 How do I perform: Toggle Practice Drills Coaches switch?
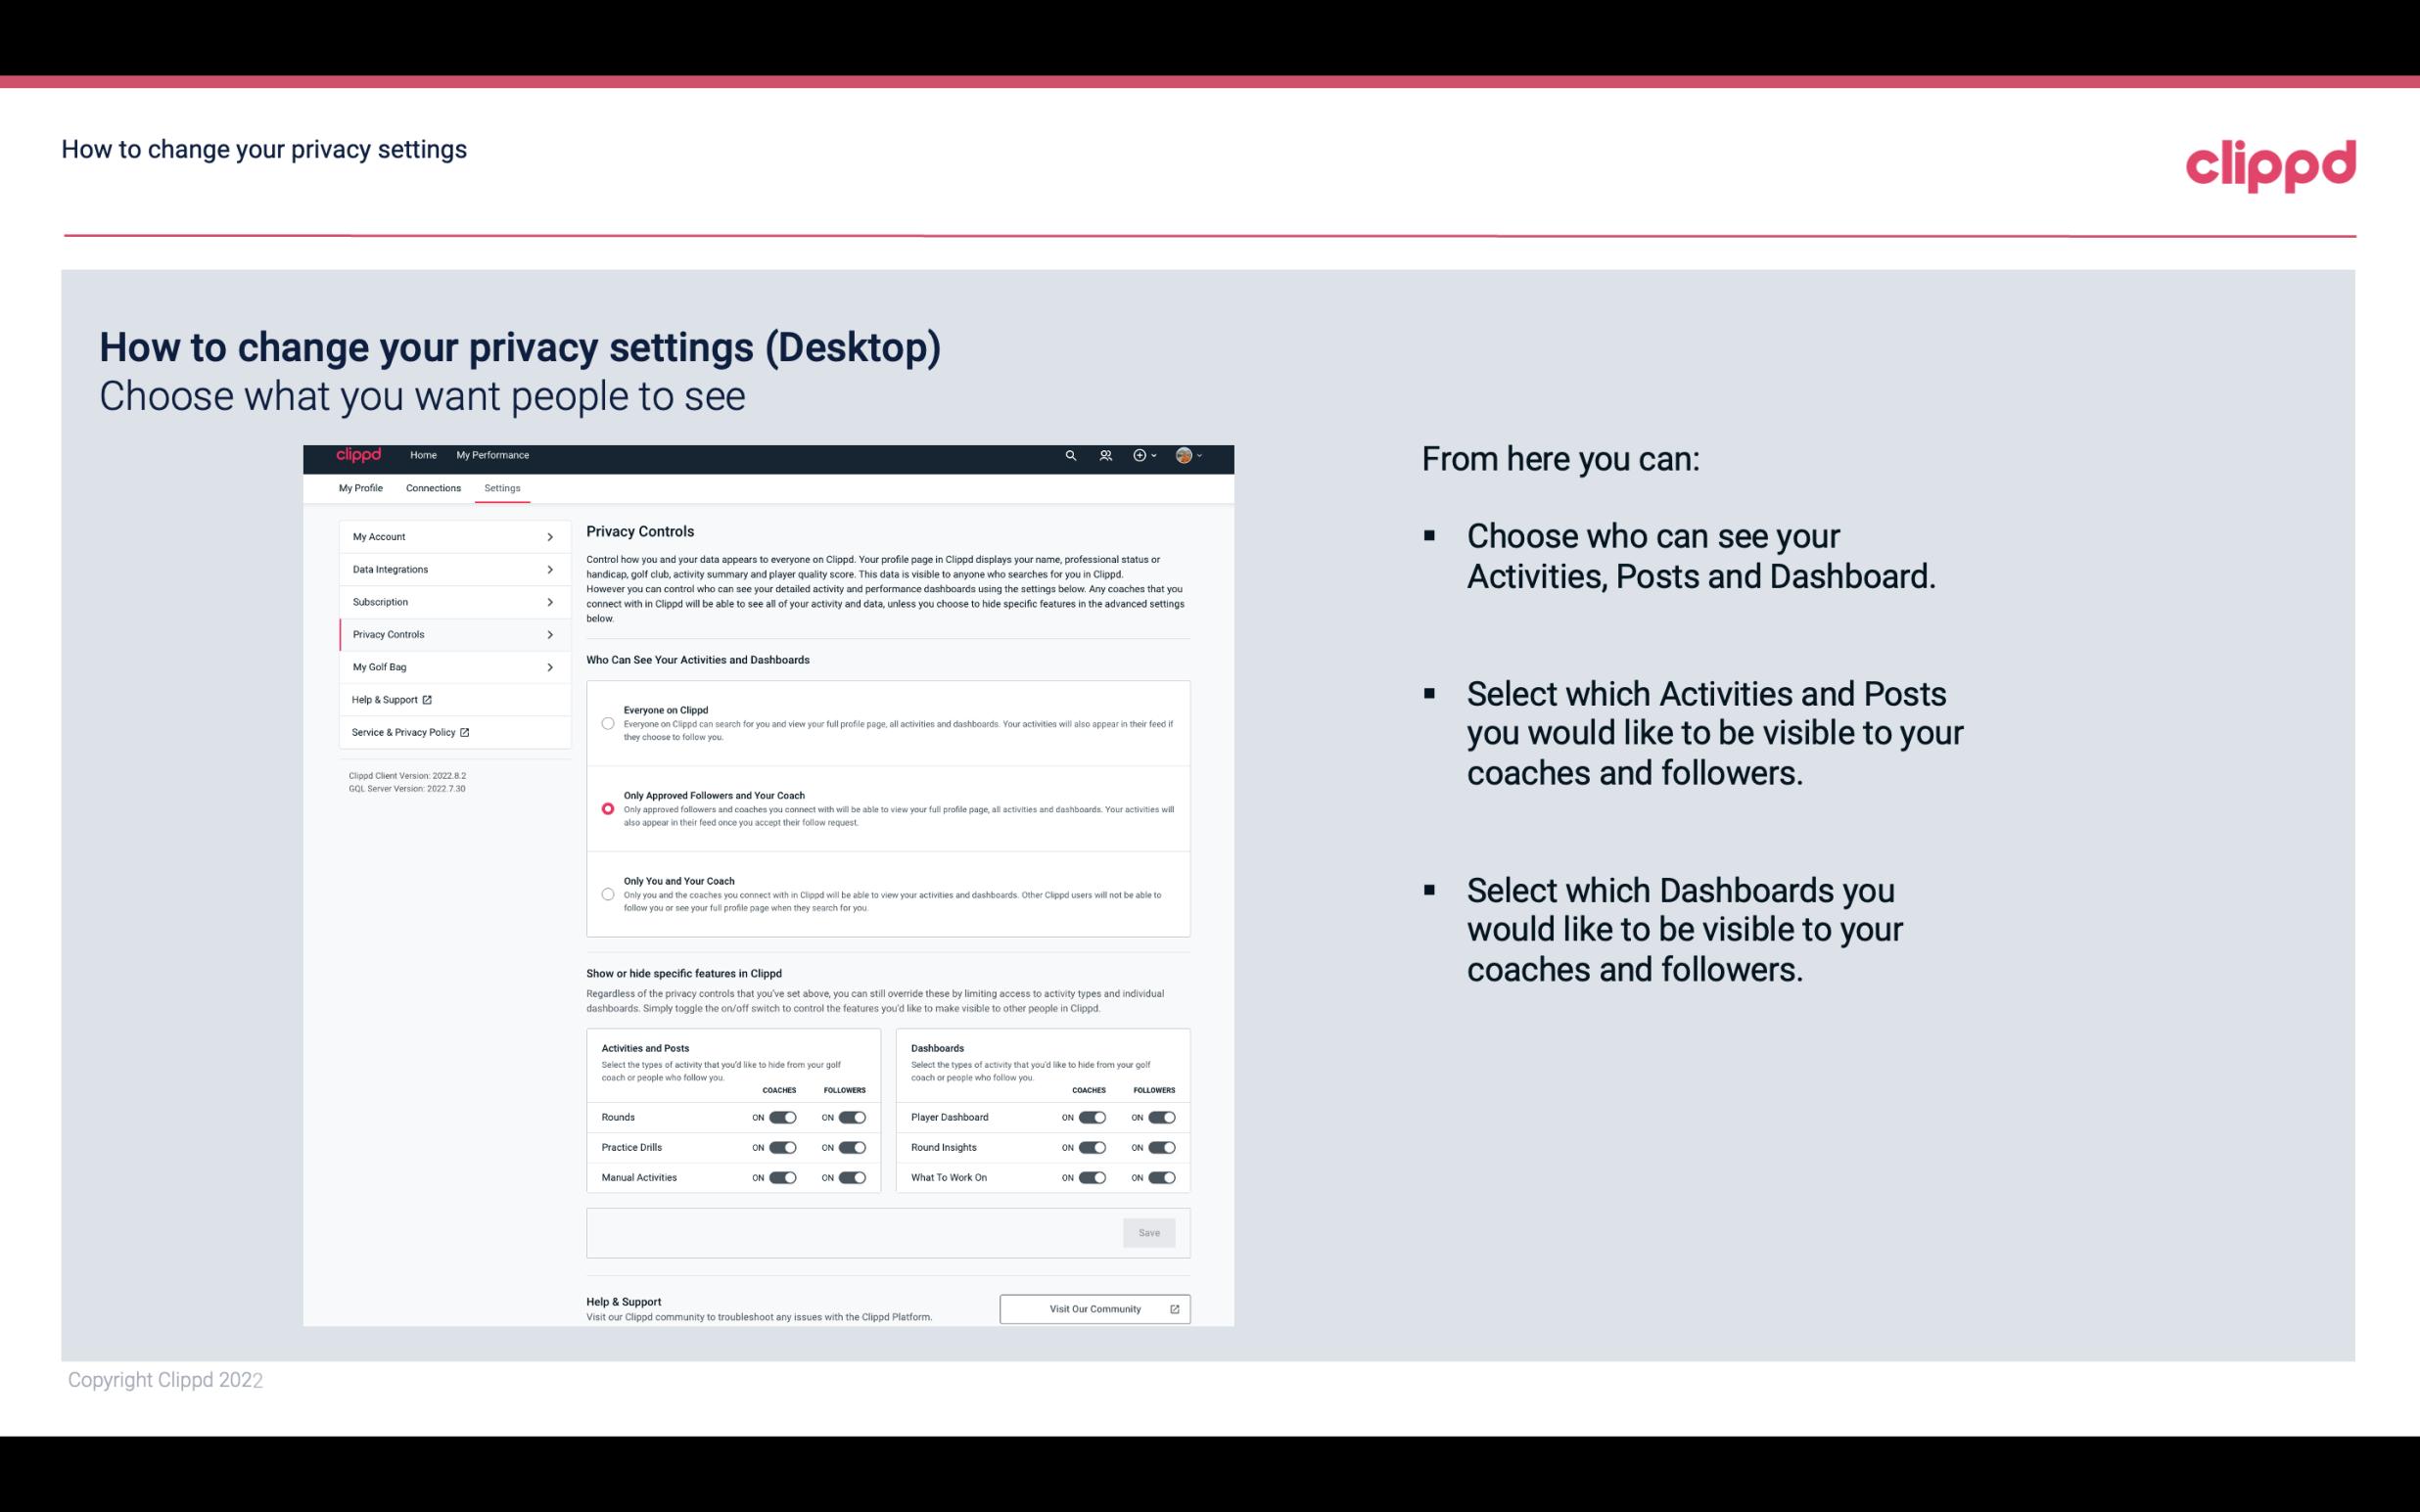coord(782,1148)
